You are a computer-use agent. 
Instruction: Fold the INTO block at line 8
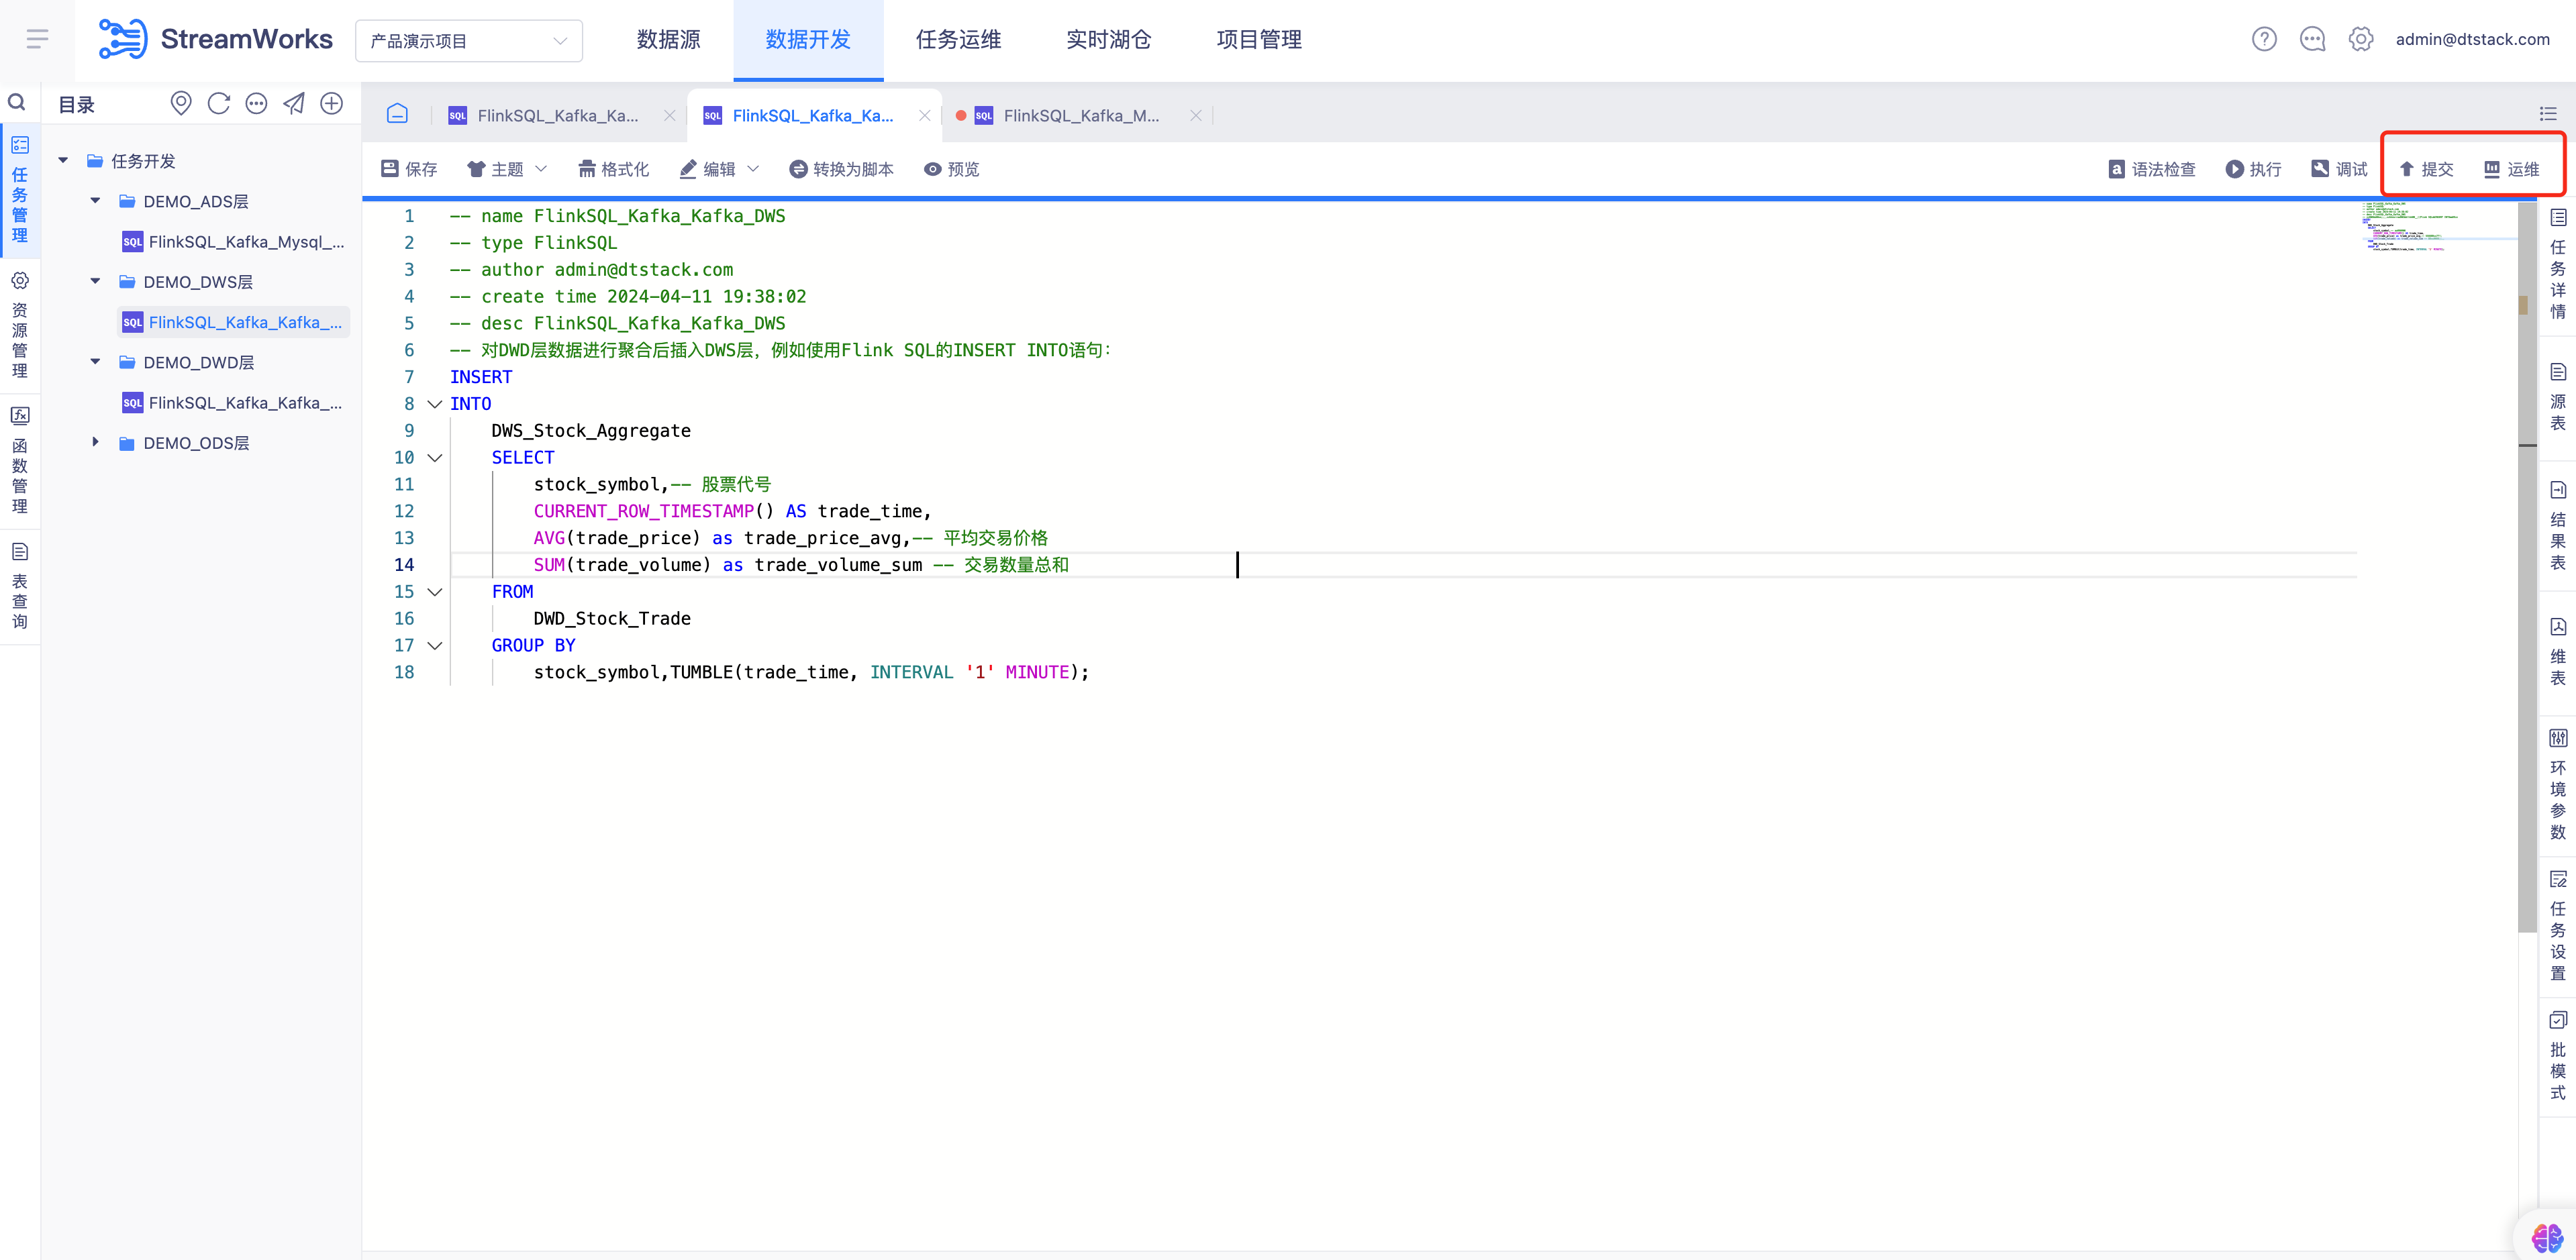click(435, 404)
